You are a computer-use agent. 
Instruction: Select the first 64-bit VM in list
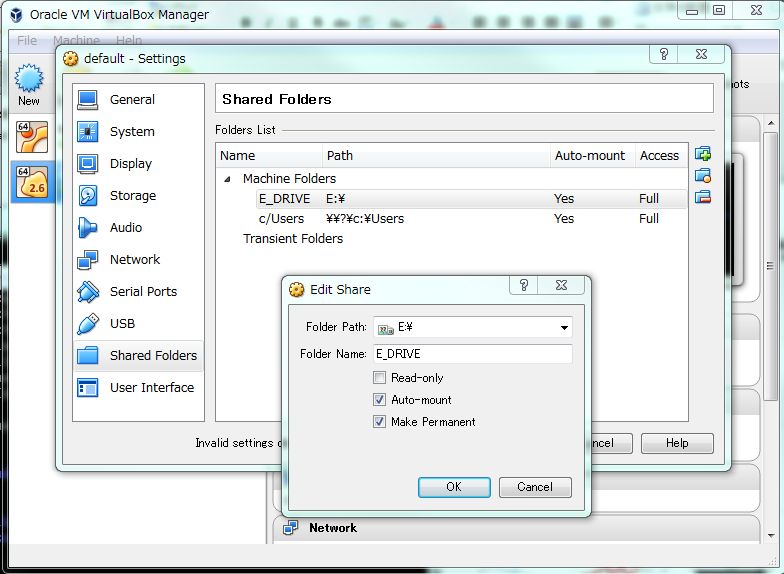[32, 136]
